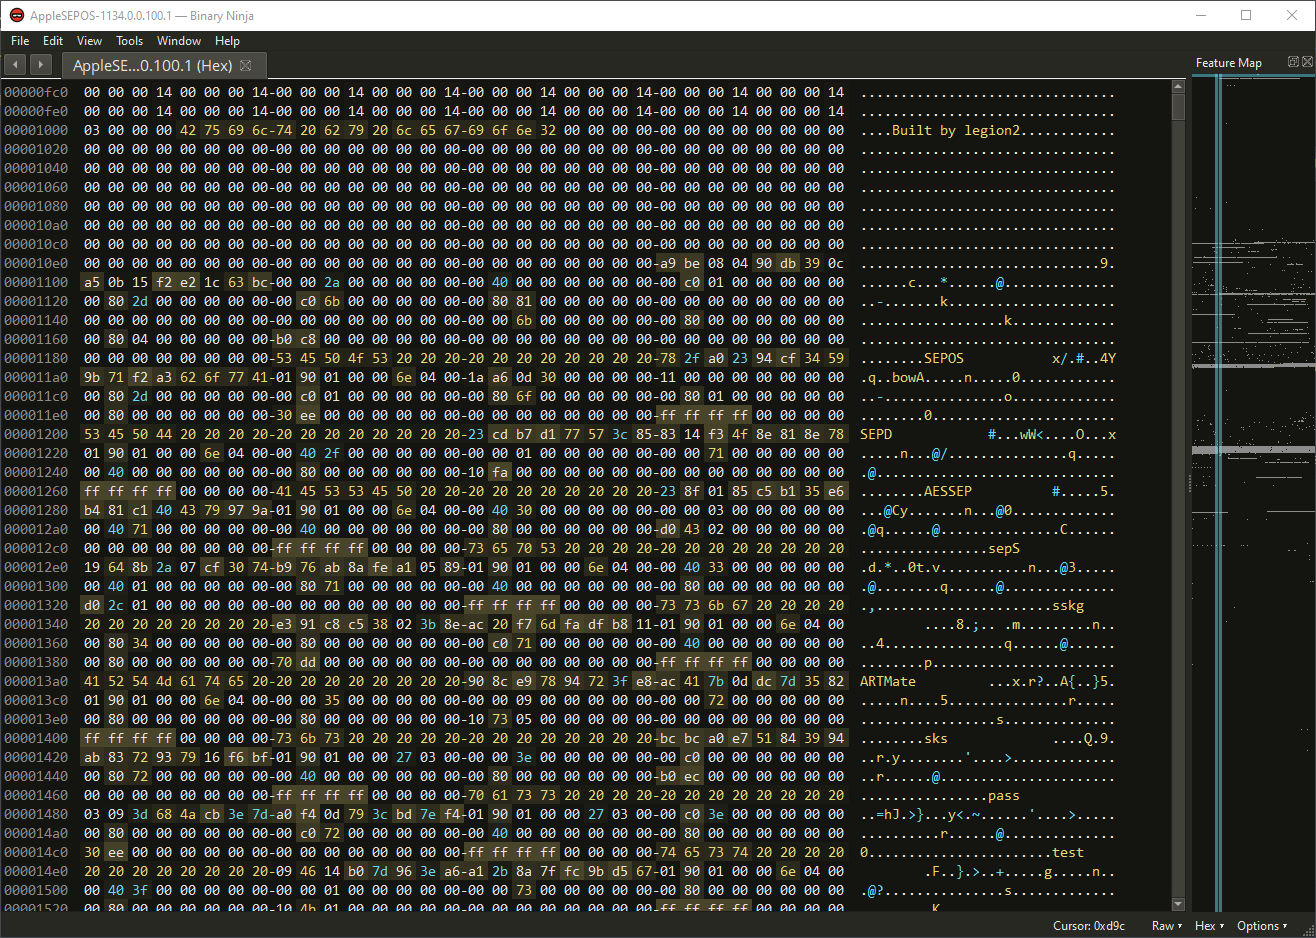Select the AppleSE...0.100.1 (Hex) tab
1316x938 pixels.
152,65
